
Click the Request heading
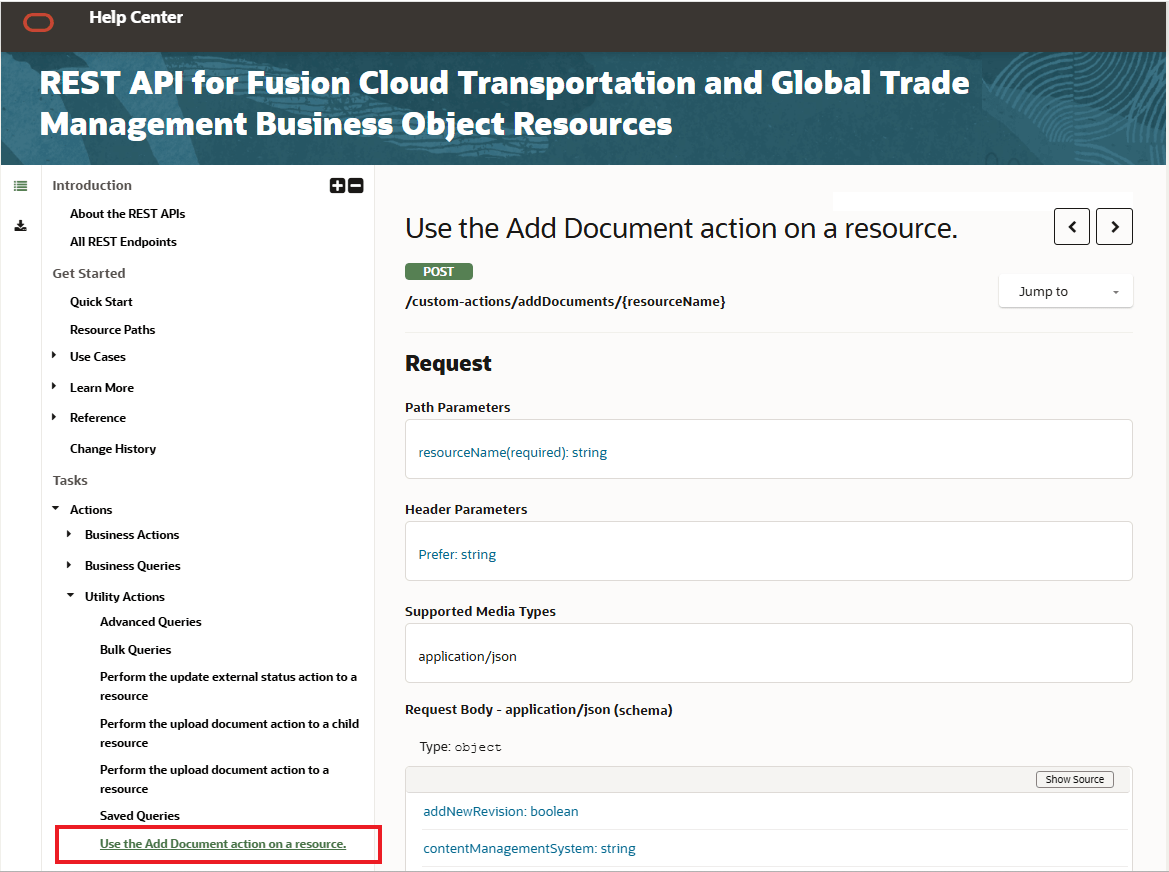tap(448, 364)
